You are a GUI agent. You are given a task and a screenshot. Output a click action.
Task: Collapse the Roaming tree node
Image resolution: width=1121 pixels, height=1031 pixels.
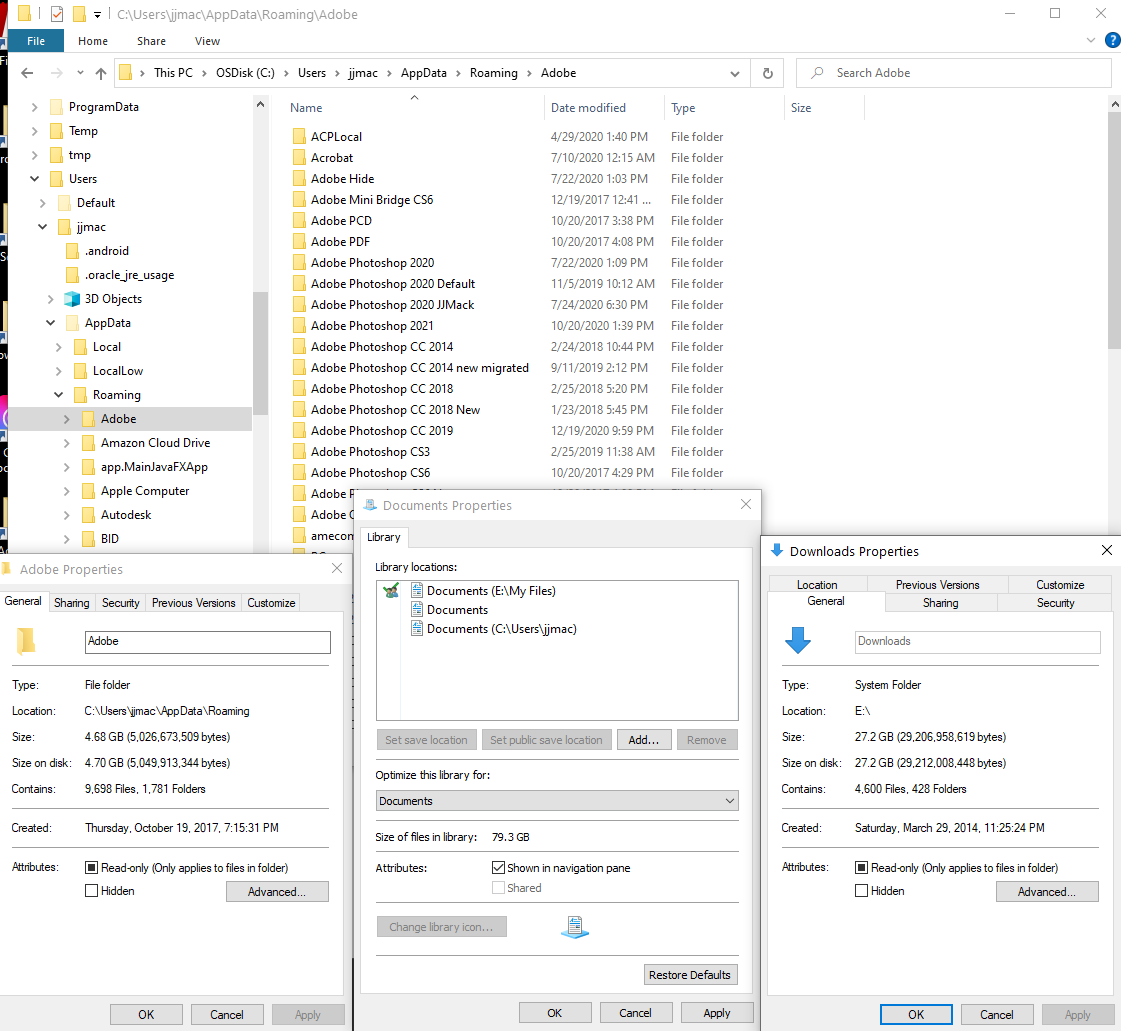pyautogui.click(x=58, y=394)
